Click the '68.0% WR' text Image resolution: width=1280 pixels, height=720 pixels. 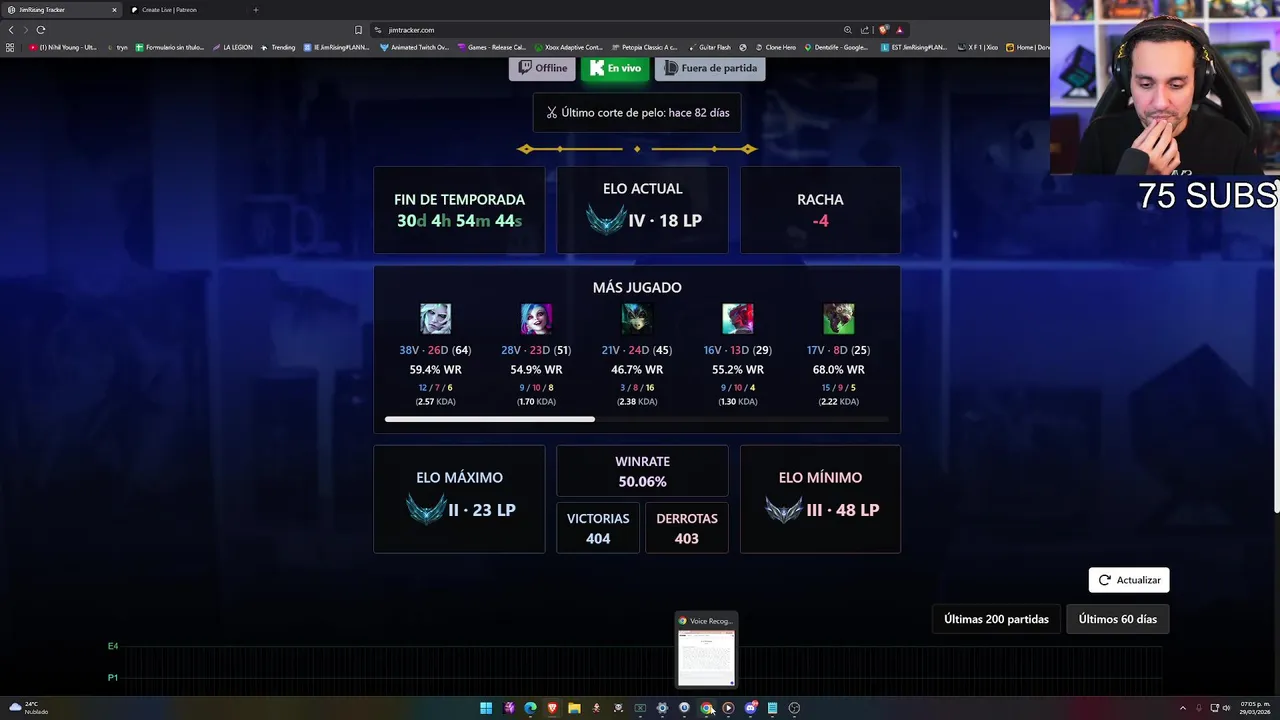pos(838,370)
